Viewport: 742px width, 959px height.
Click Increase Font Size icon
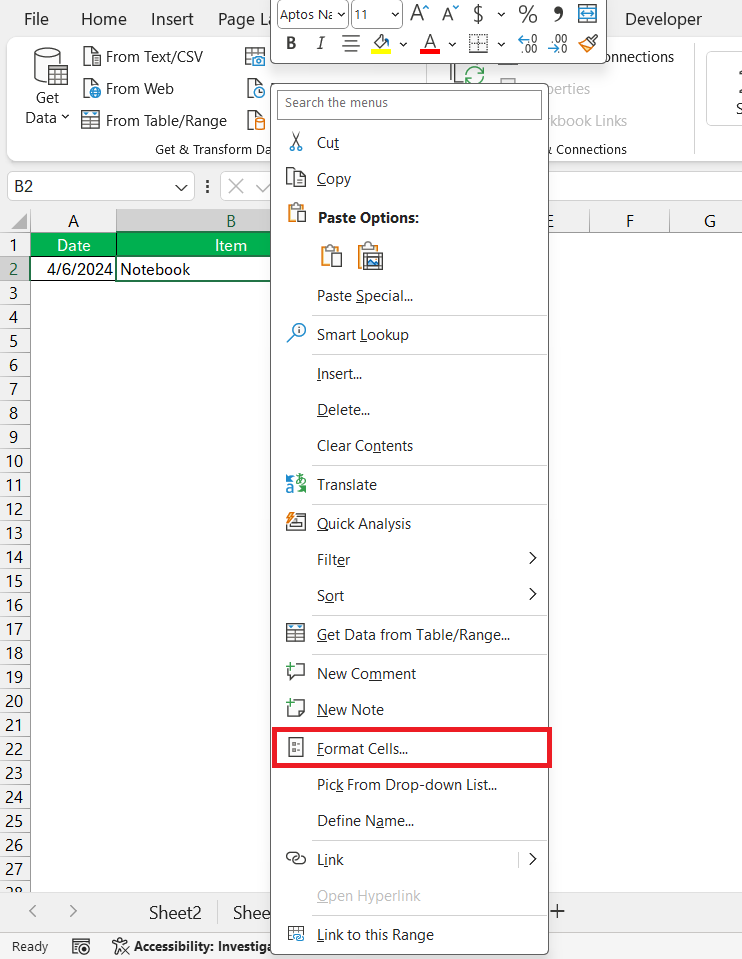pyautogui.click(x=420, y=13)
